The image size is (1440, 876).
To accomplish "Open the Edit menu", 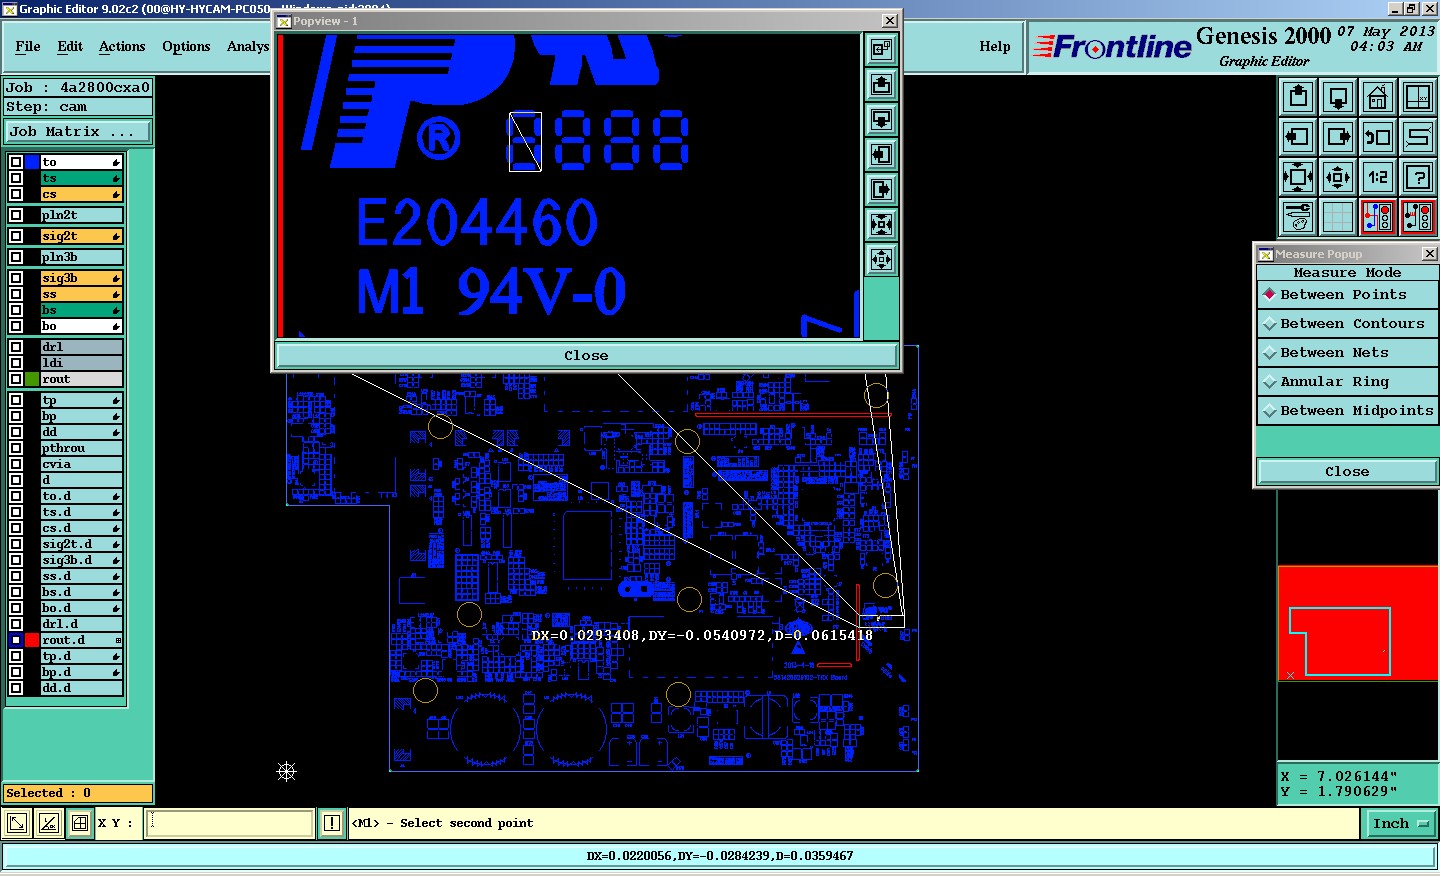I will point(70,47).
